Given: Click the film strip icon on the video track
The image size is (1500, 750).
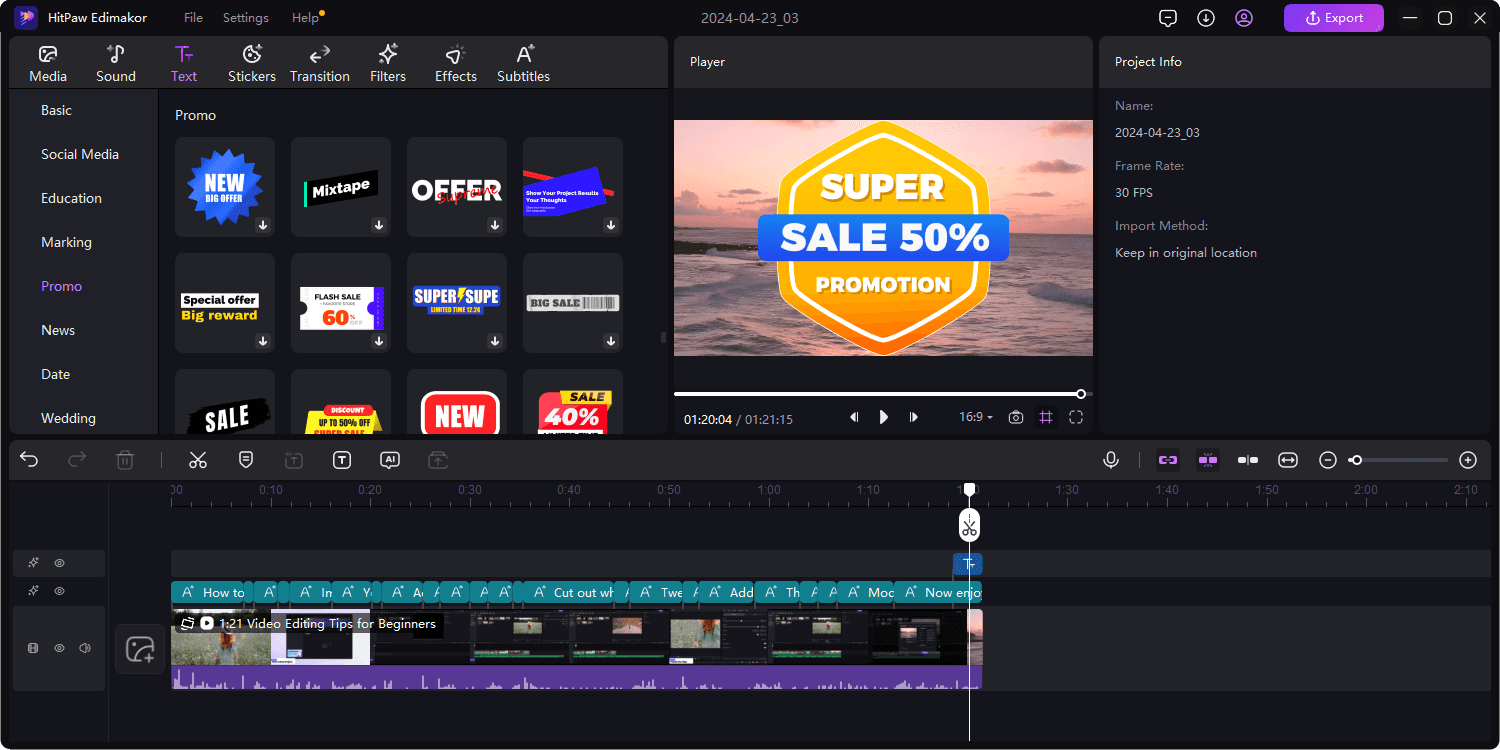Looking at the screenshot, I should [x=33, y=648].
